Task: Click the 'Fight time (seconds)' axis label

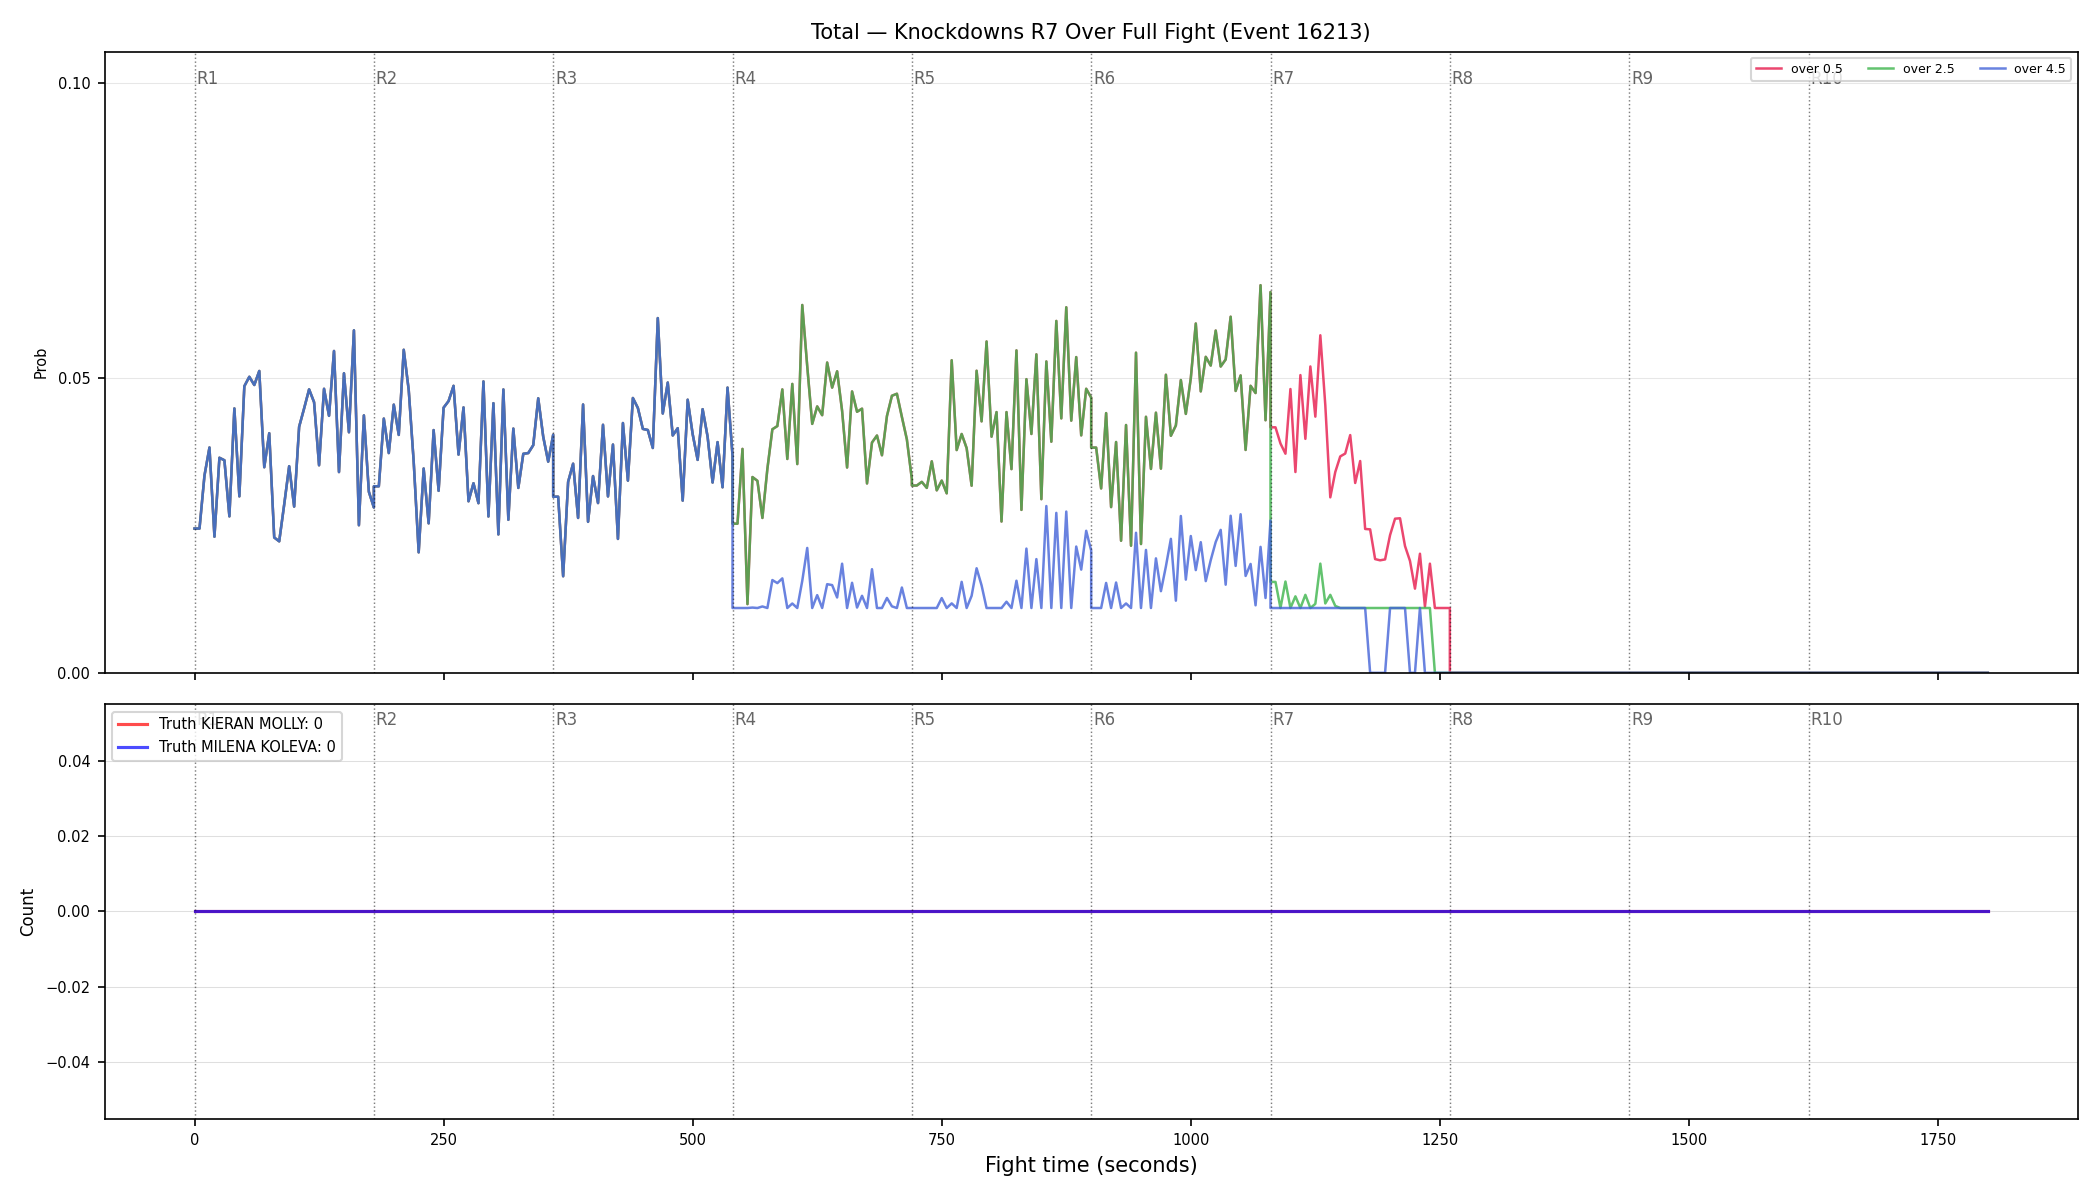Action: [x=1091, y=1165]
